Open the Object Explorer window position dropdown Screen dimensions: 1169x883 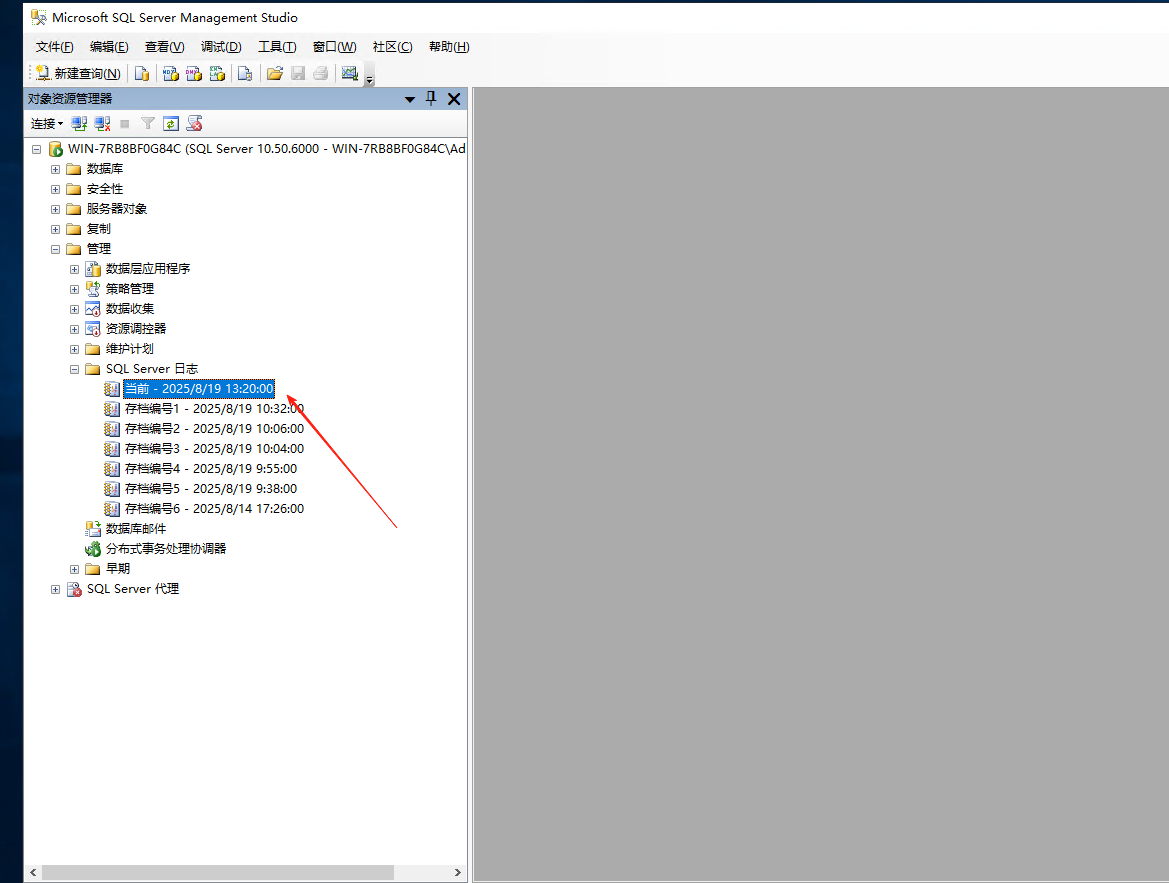click(x=409, y=99)
